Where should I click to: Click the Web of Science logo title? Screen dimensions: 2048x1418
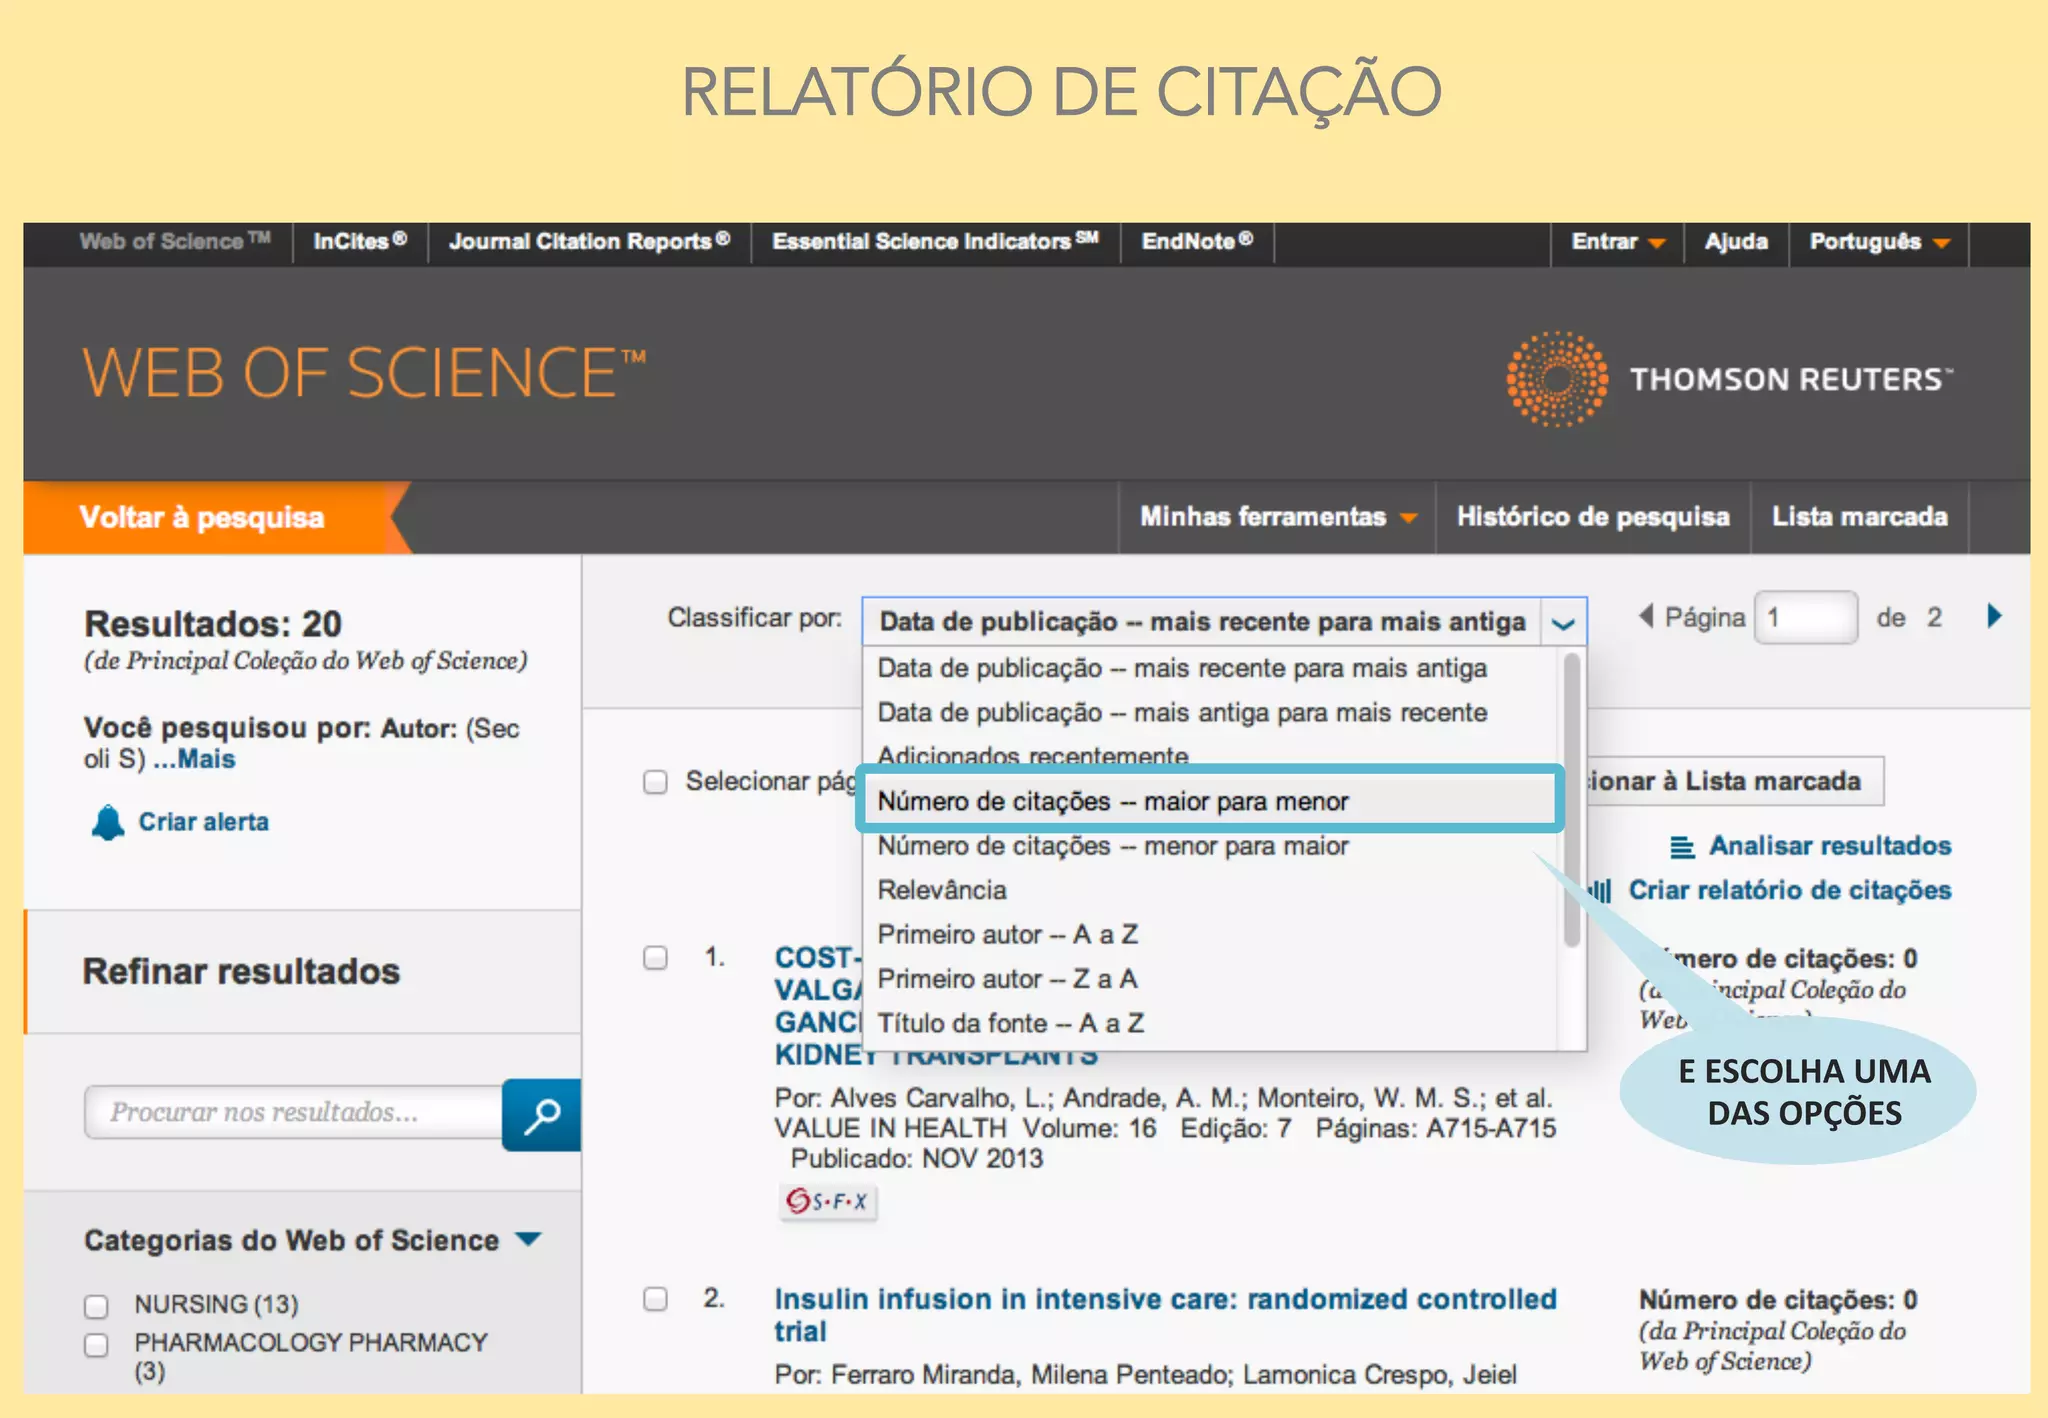tap(364, 373)
